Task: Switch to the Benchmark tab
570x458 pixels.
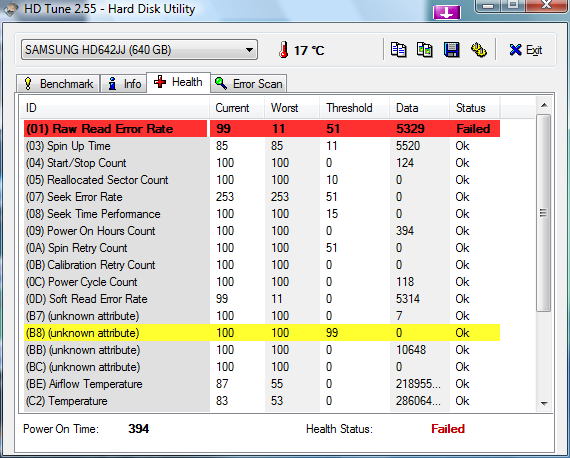Action: 58,84
